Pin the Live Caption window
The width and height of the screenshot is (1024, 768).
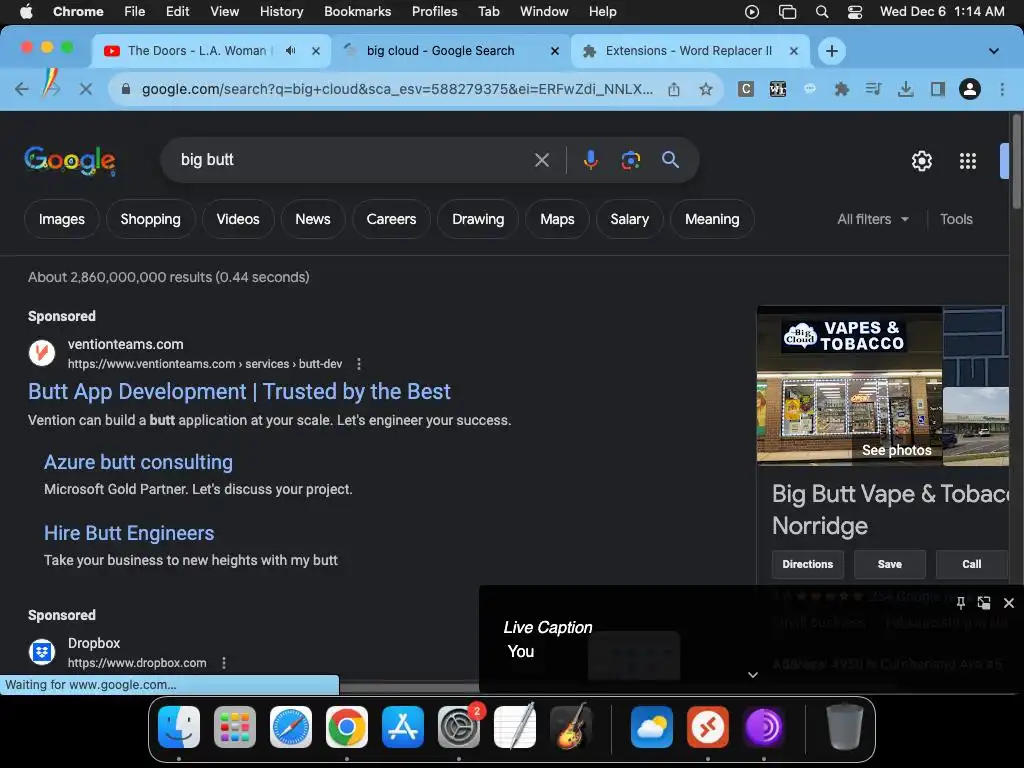tap(961, 603)
